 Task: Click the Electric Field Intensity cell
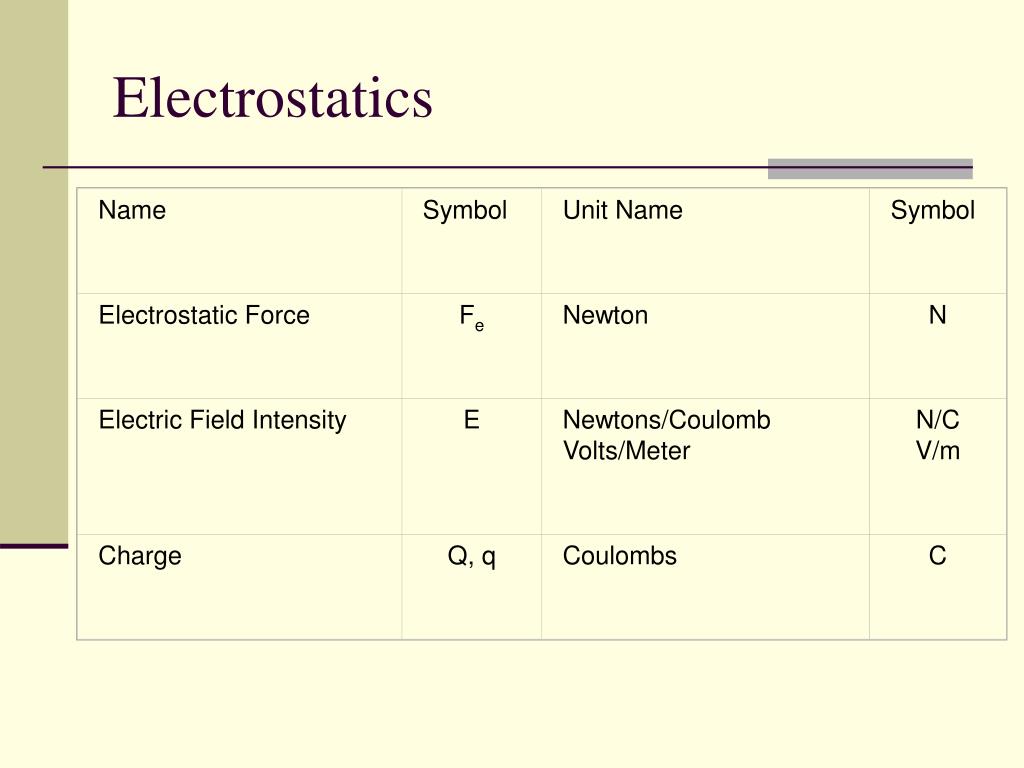click(239, 466)
